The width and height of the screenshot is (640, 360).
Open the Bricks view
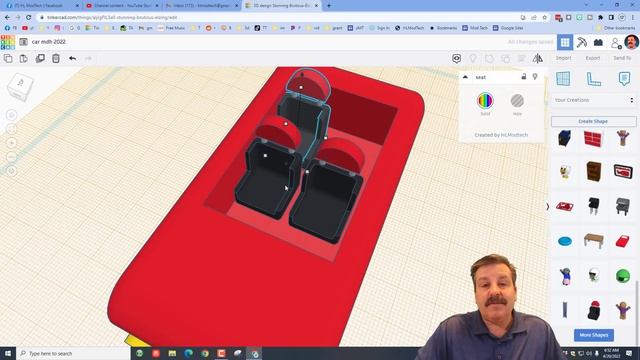[x=598, y=42]
